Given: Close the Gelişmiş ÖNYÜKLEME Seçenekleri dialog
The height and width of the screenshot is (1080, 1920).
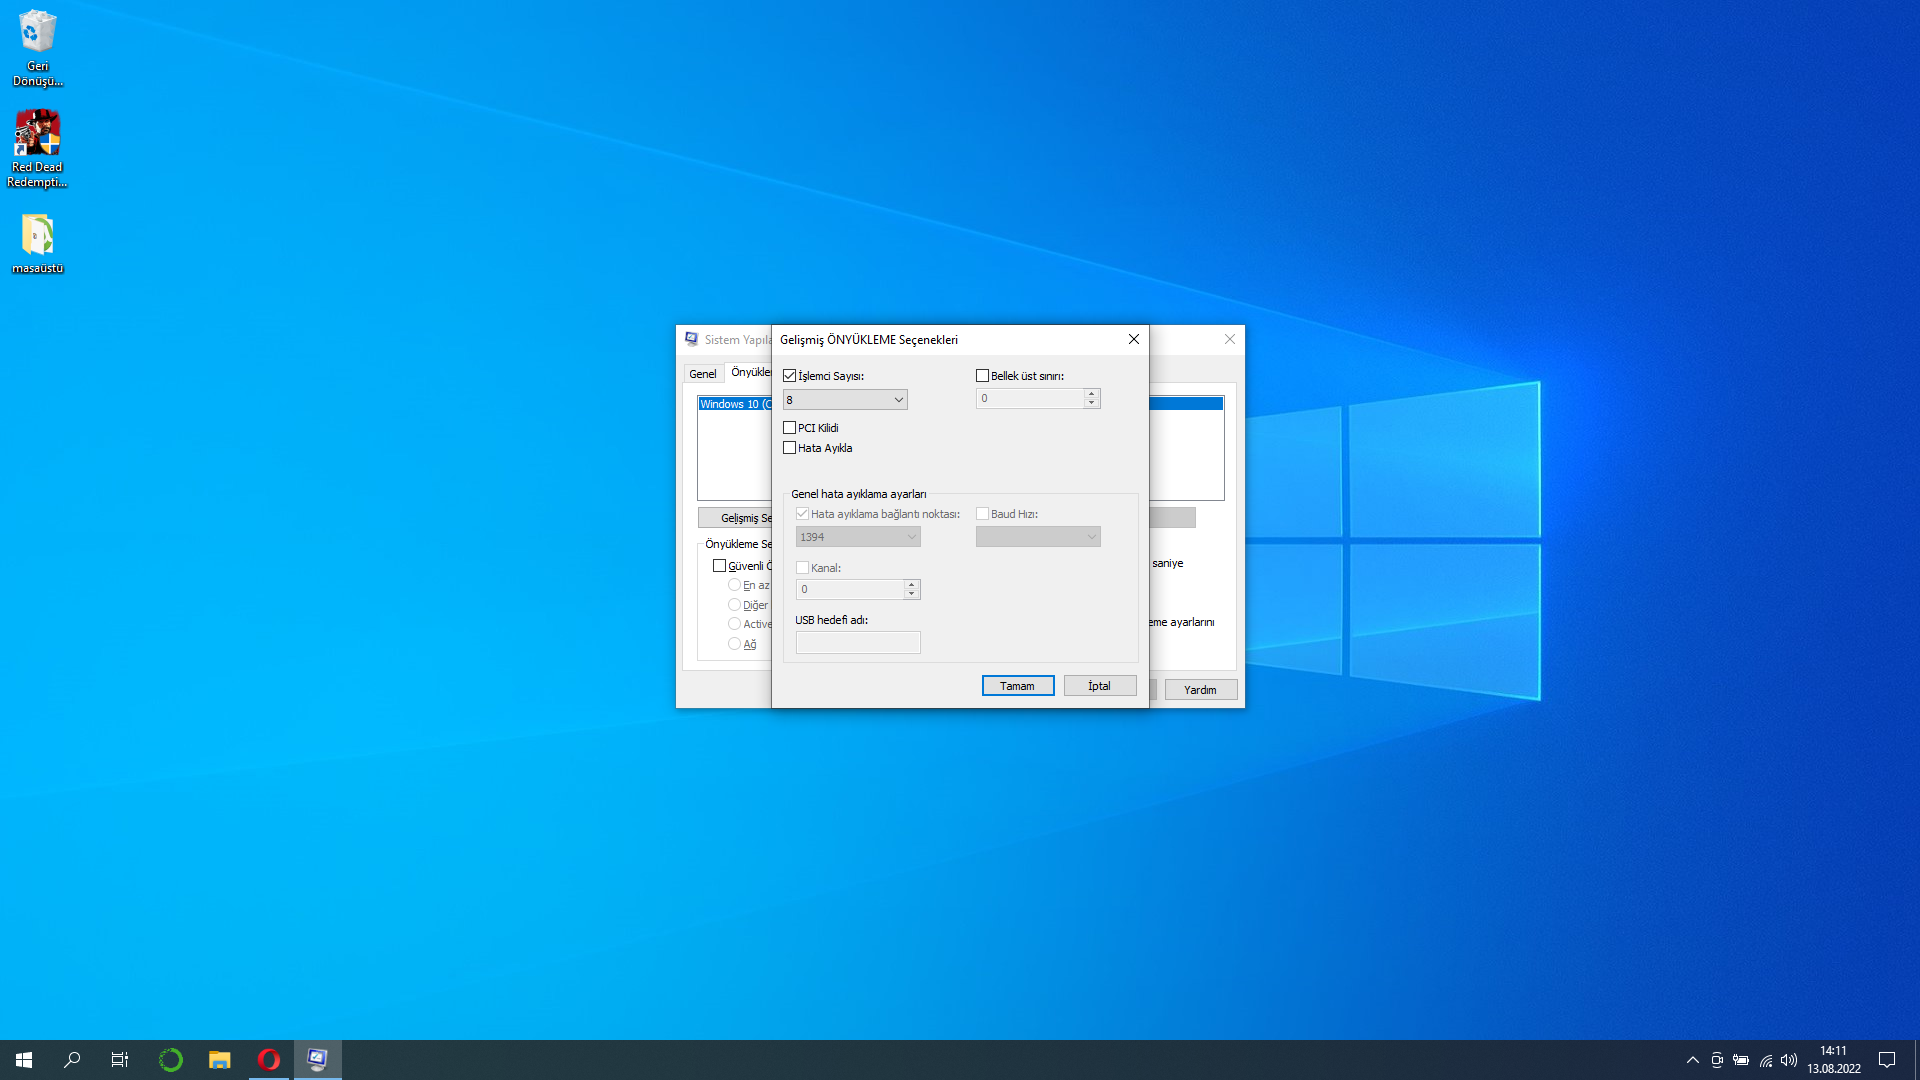Looking at the screenshot, I should point(1133,339).
